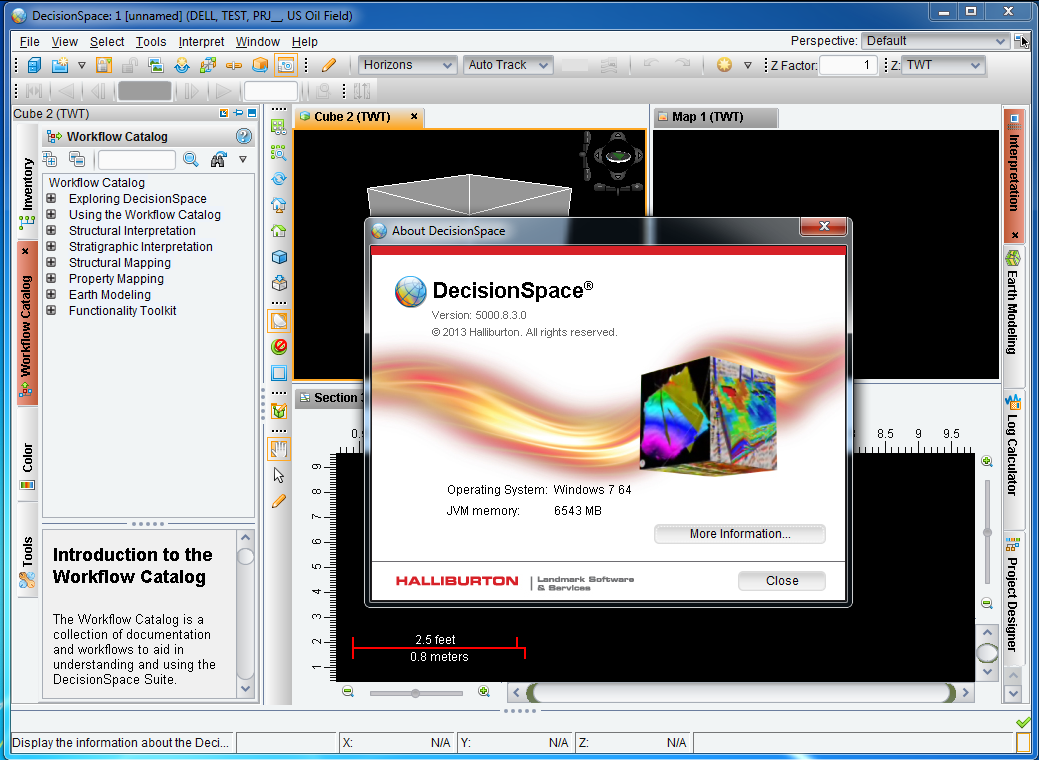Click the orange cube rotate toolbar icon
This screenshot has height=760, width=1039.
pos(260,65)
